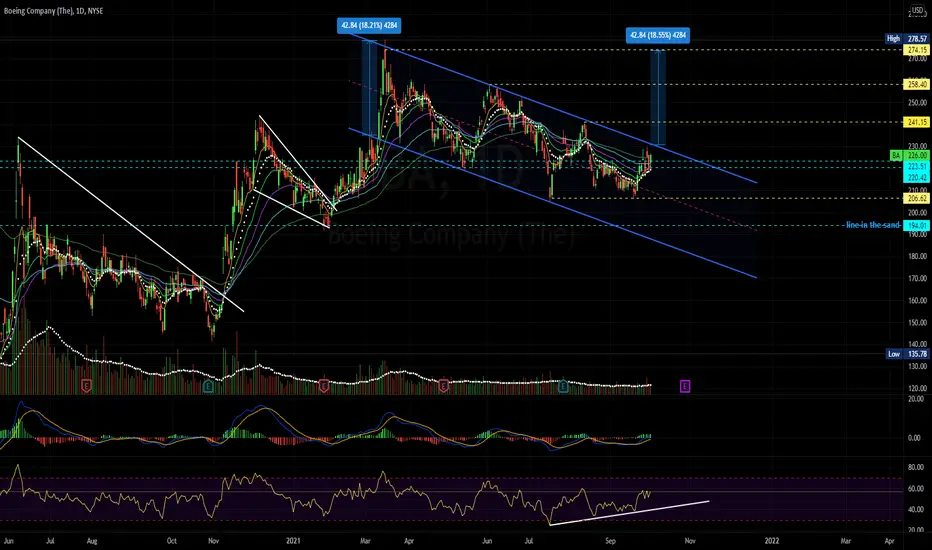Click the teal earnings E marker in late July 2021

tap(562, 386)
